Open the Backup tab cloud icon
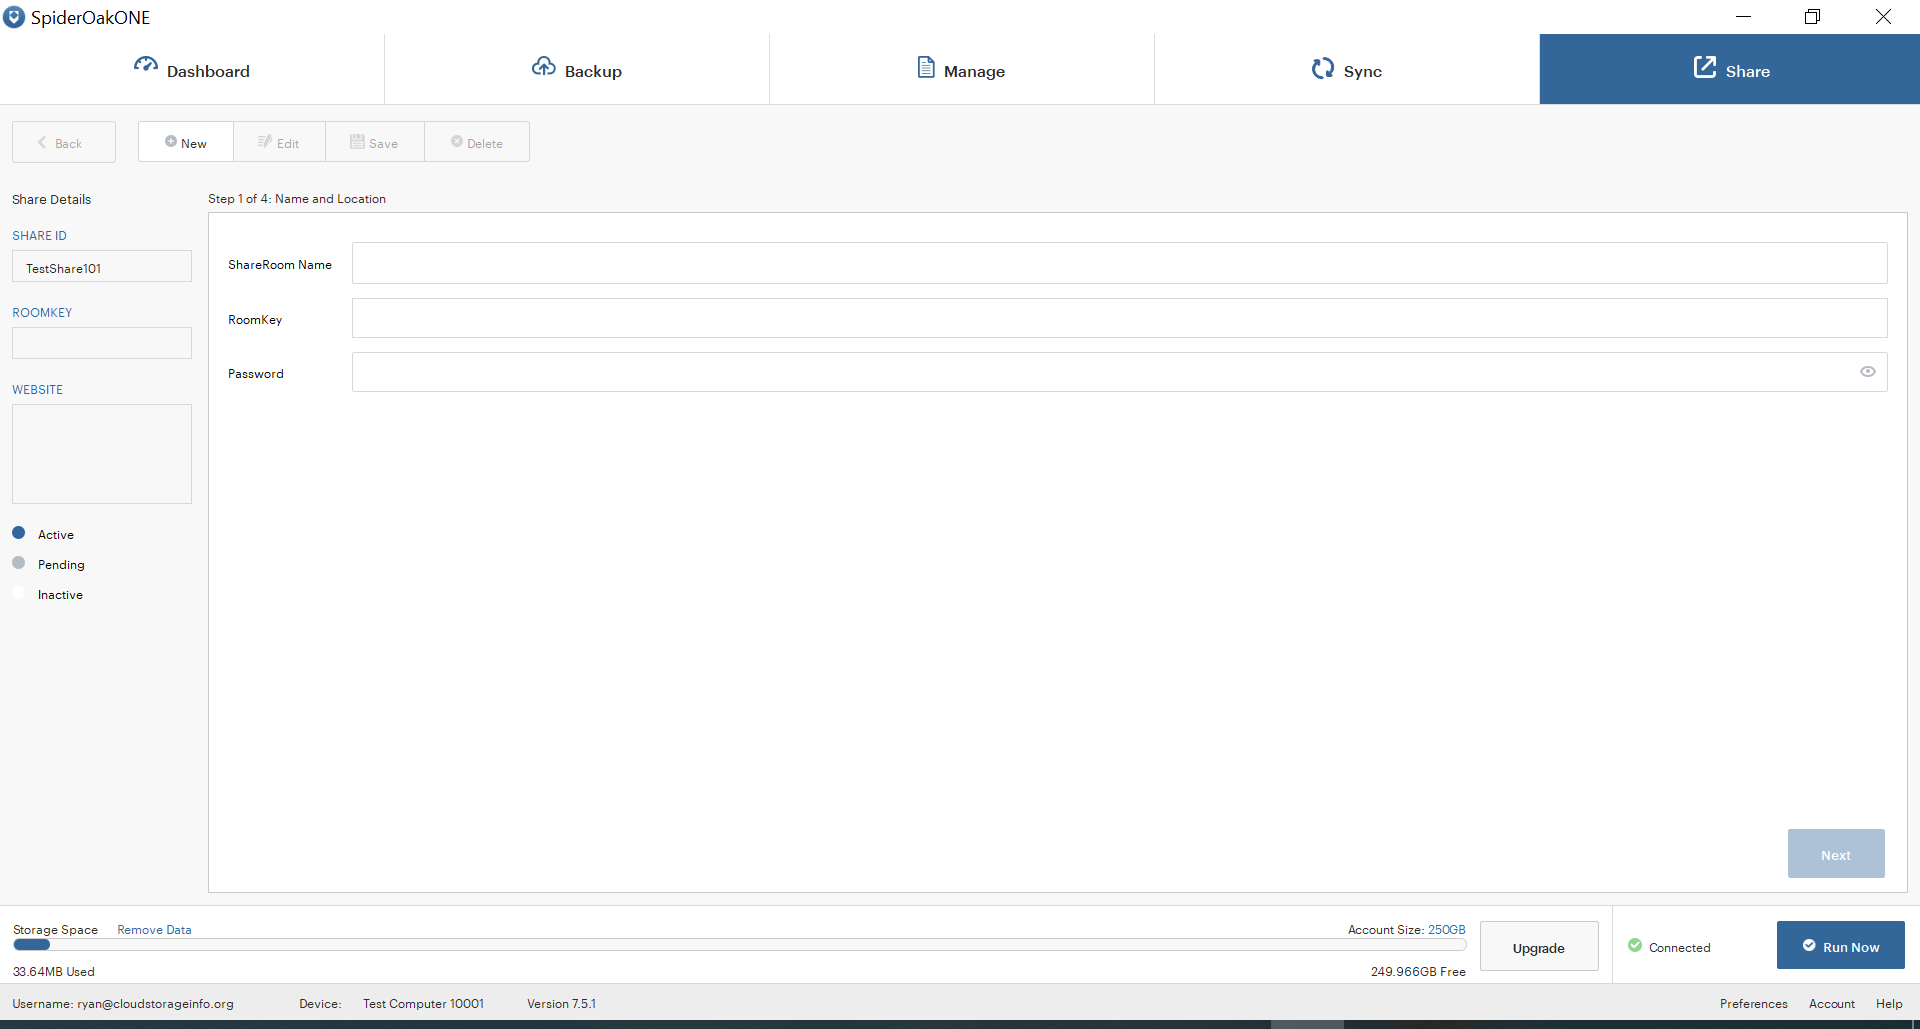1920x1029 pixels. [x=544, y=66]
